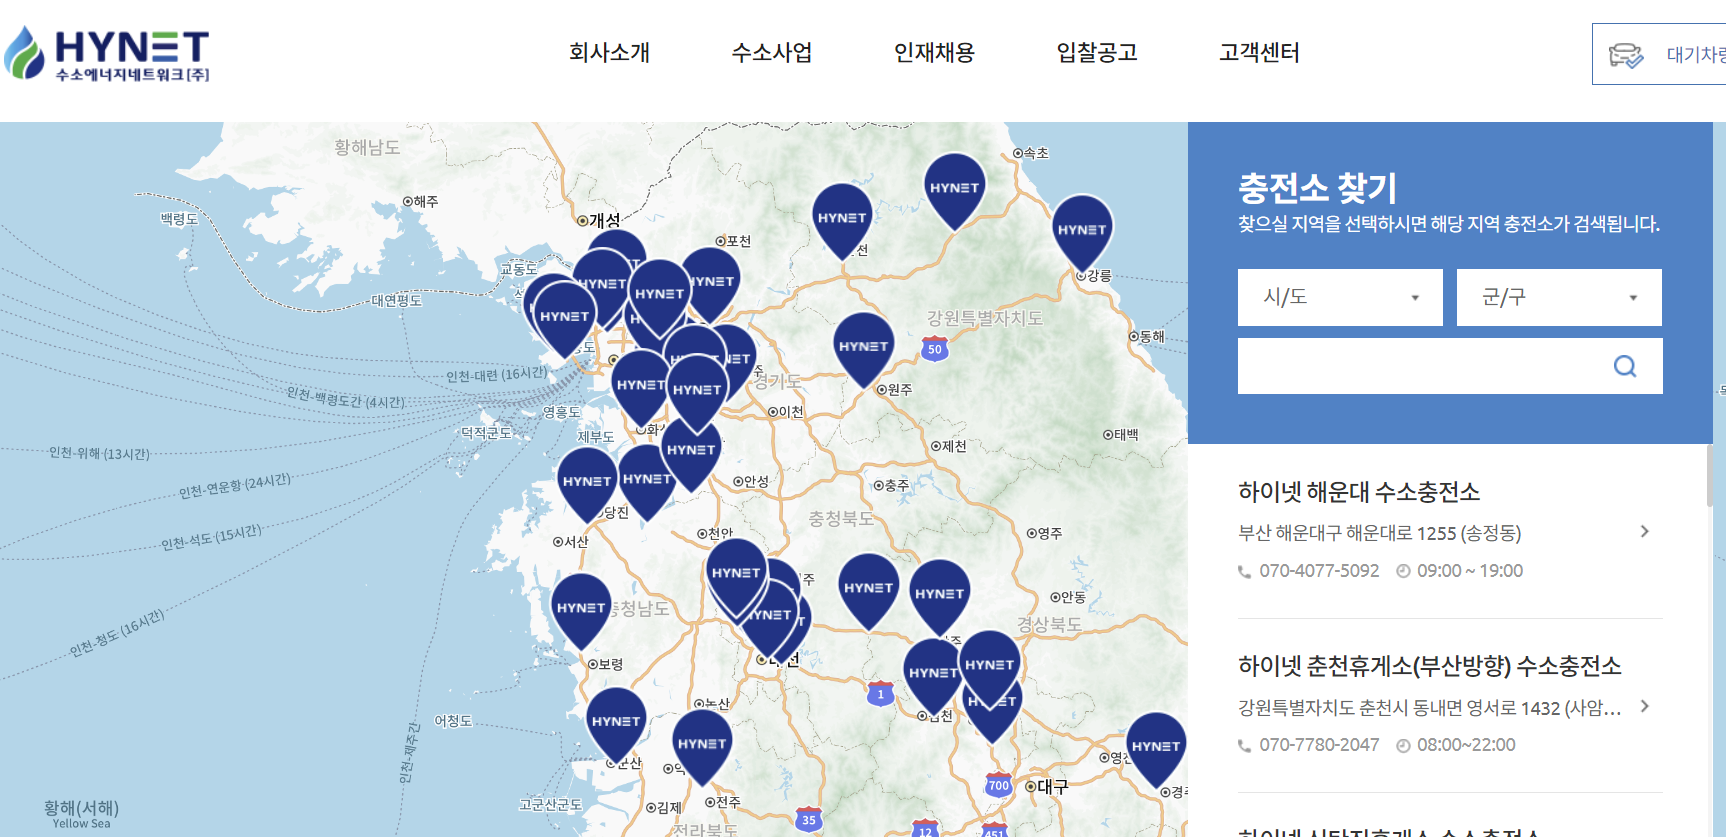Click the HYNET marker above 서산

pos(587,484)
